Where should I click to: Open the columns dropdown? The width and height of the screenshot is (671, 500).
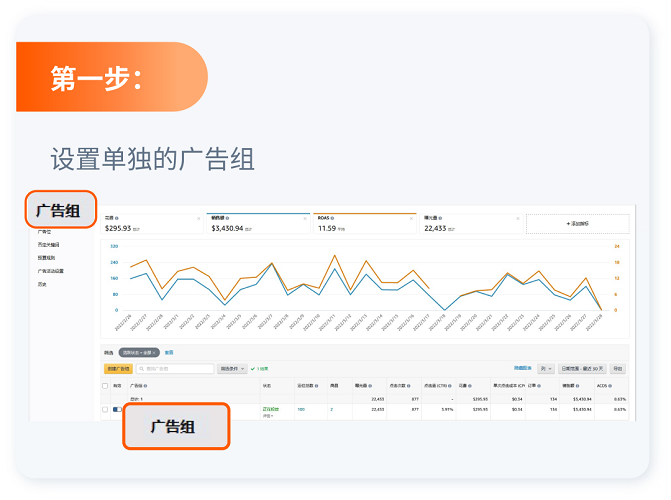tap(546, 369)
